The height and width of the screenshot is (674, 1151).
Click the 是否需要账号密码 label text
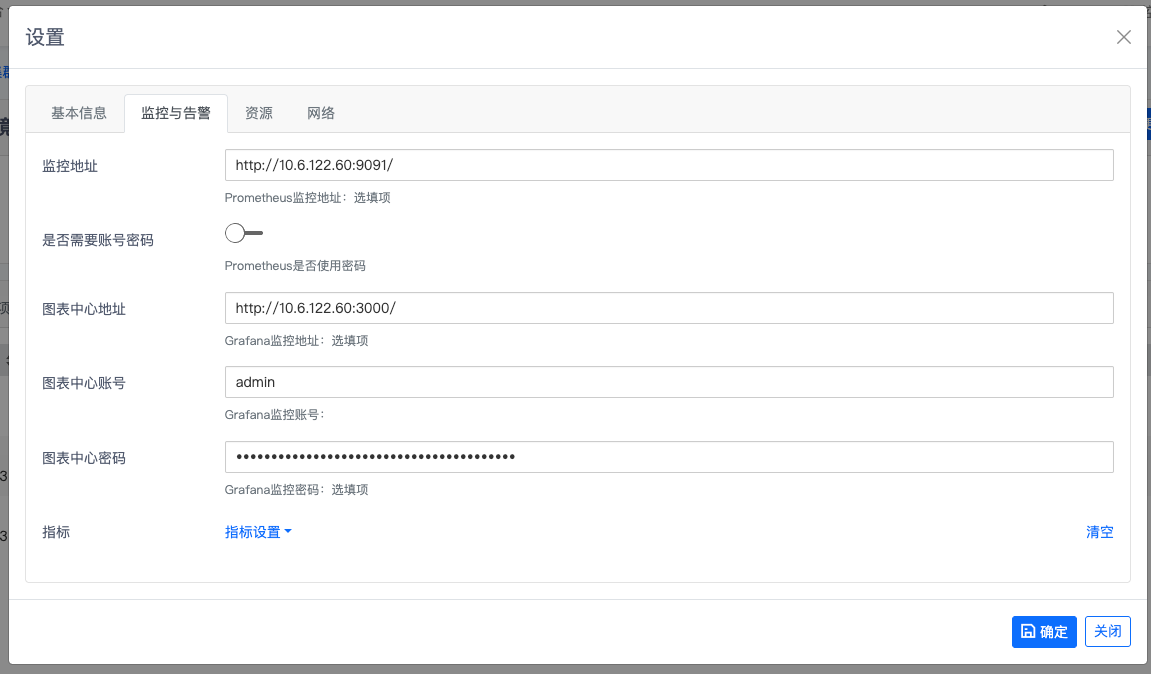[x=98, y=240]
